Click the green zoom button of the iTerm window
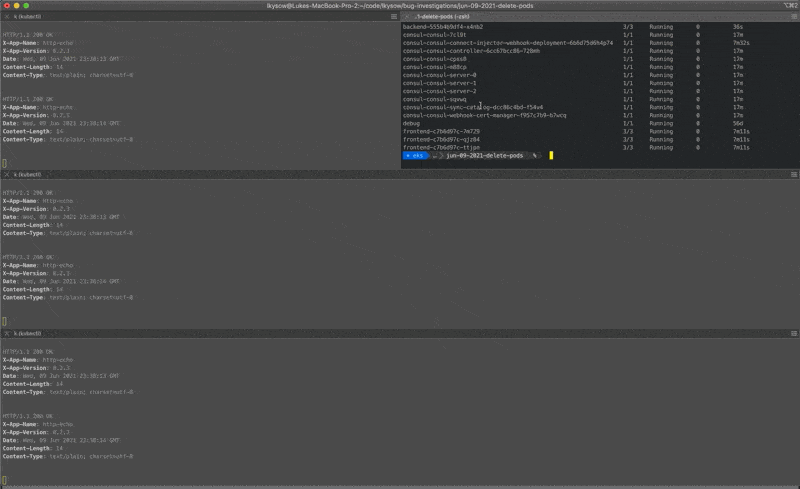The width and height of the screenshot is (800, 489). click(26, 6)
